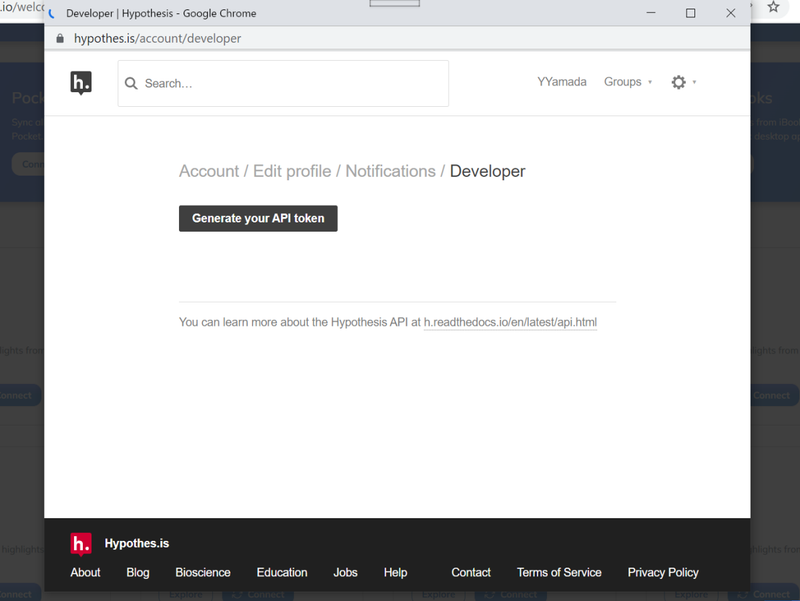Open the Terms of Service link
The width and height of the screenshot is (800, 601).
(559, 572)
